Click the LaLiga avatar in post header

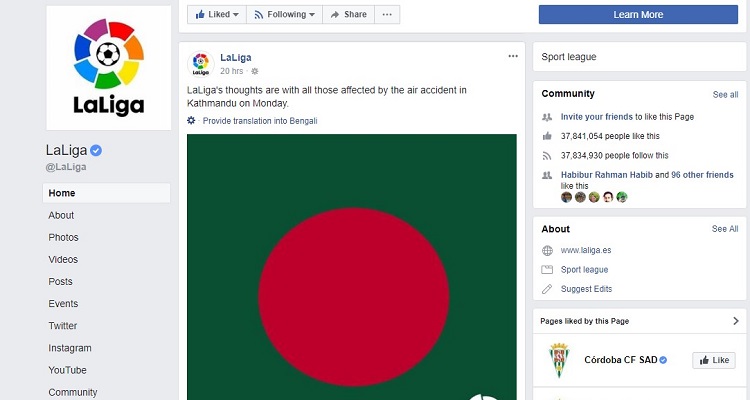point(201,63)
